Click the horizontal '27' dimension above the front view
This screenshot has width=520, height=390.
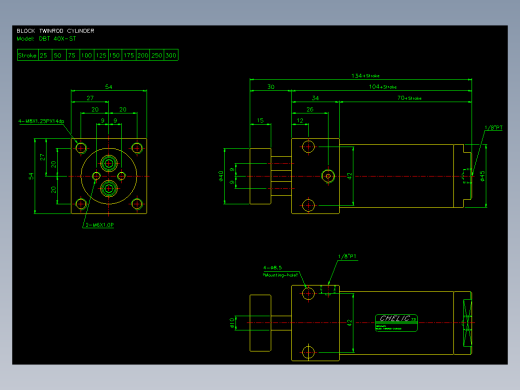click(90, 98)
